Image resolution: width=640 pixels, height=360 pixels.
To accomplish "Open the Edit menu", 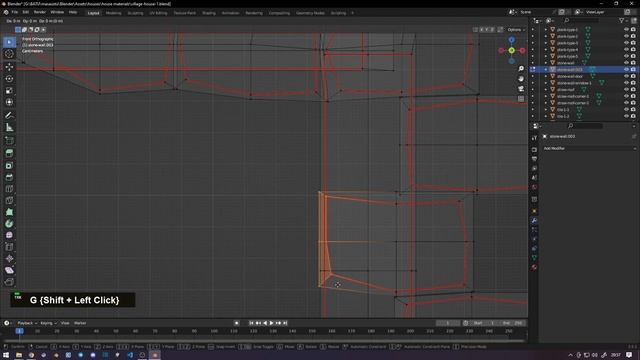I will pos(25,12).
